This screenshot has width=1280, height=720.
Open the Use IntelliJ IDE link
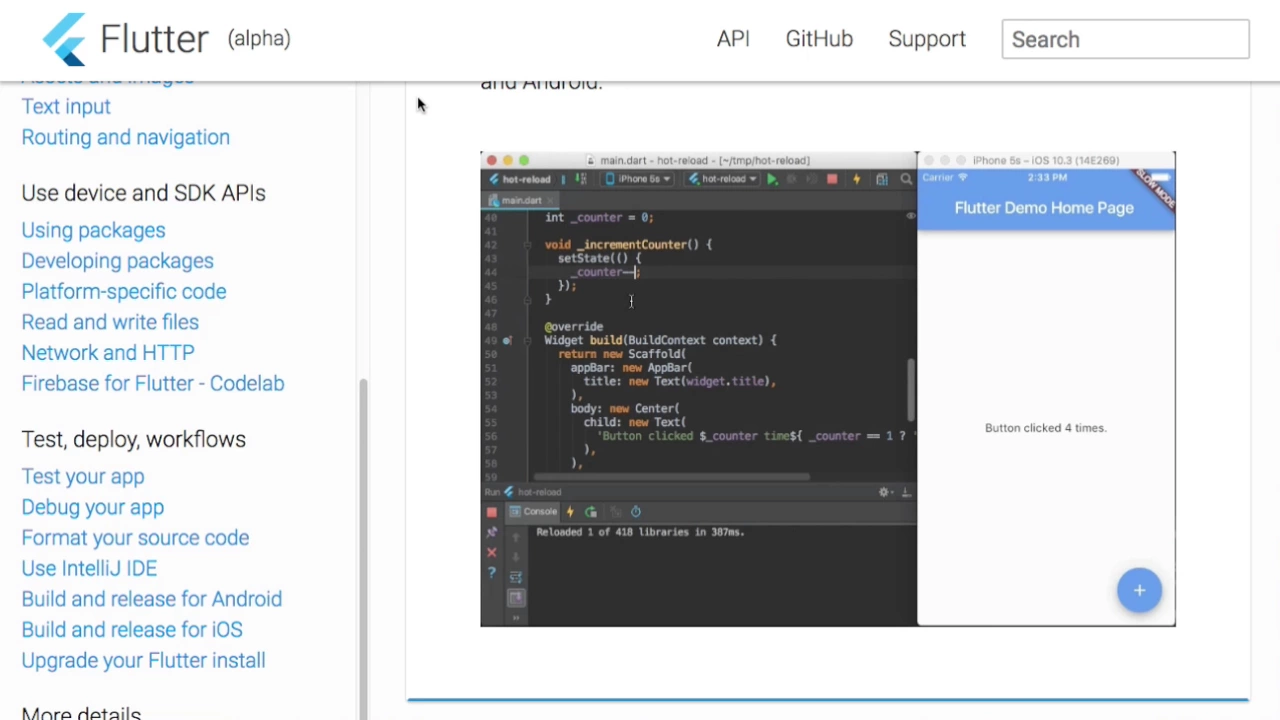[x=89, y=568]
